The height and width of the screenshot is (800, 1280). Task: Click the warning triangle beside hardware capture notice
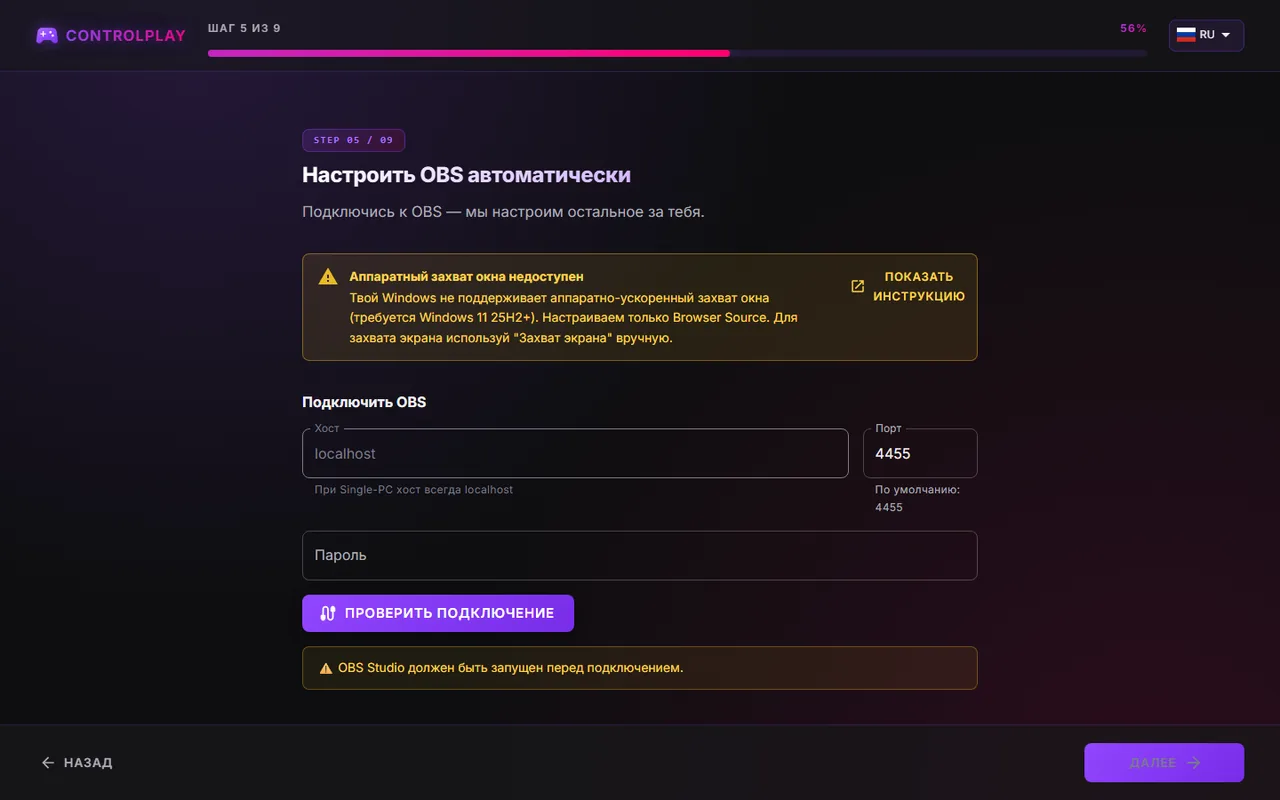tap(328, 277)
